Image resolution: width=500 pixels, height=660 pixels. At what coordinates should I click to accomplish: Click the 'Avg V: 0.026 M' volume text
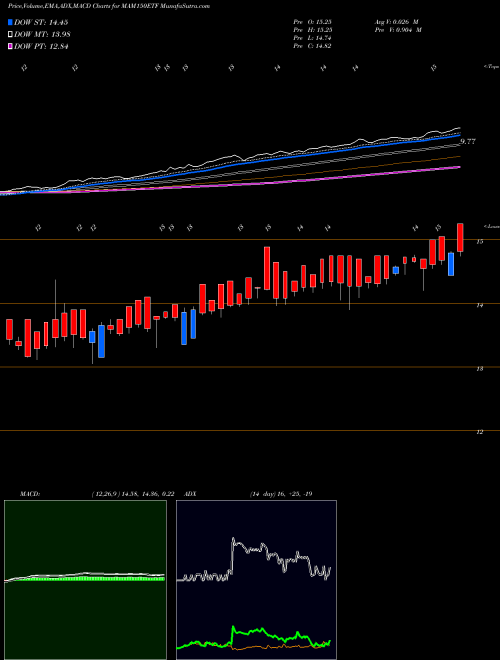397,22
